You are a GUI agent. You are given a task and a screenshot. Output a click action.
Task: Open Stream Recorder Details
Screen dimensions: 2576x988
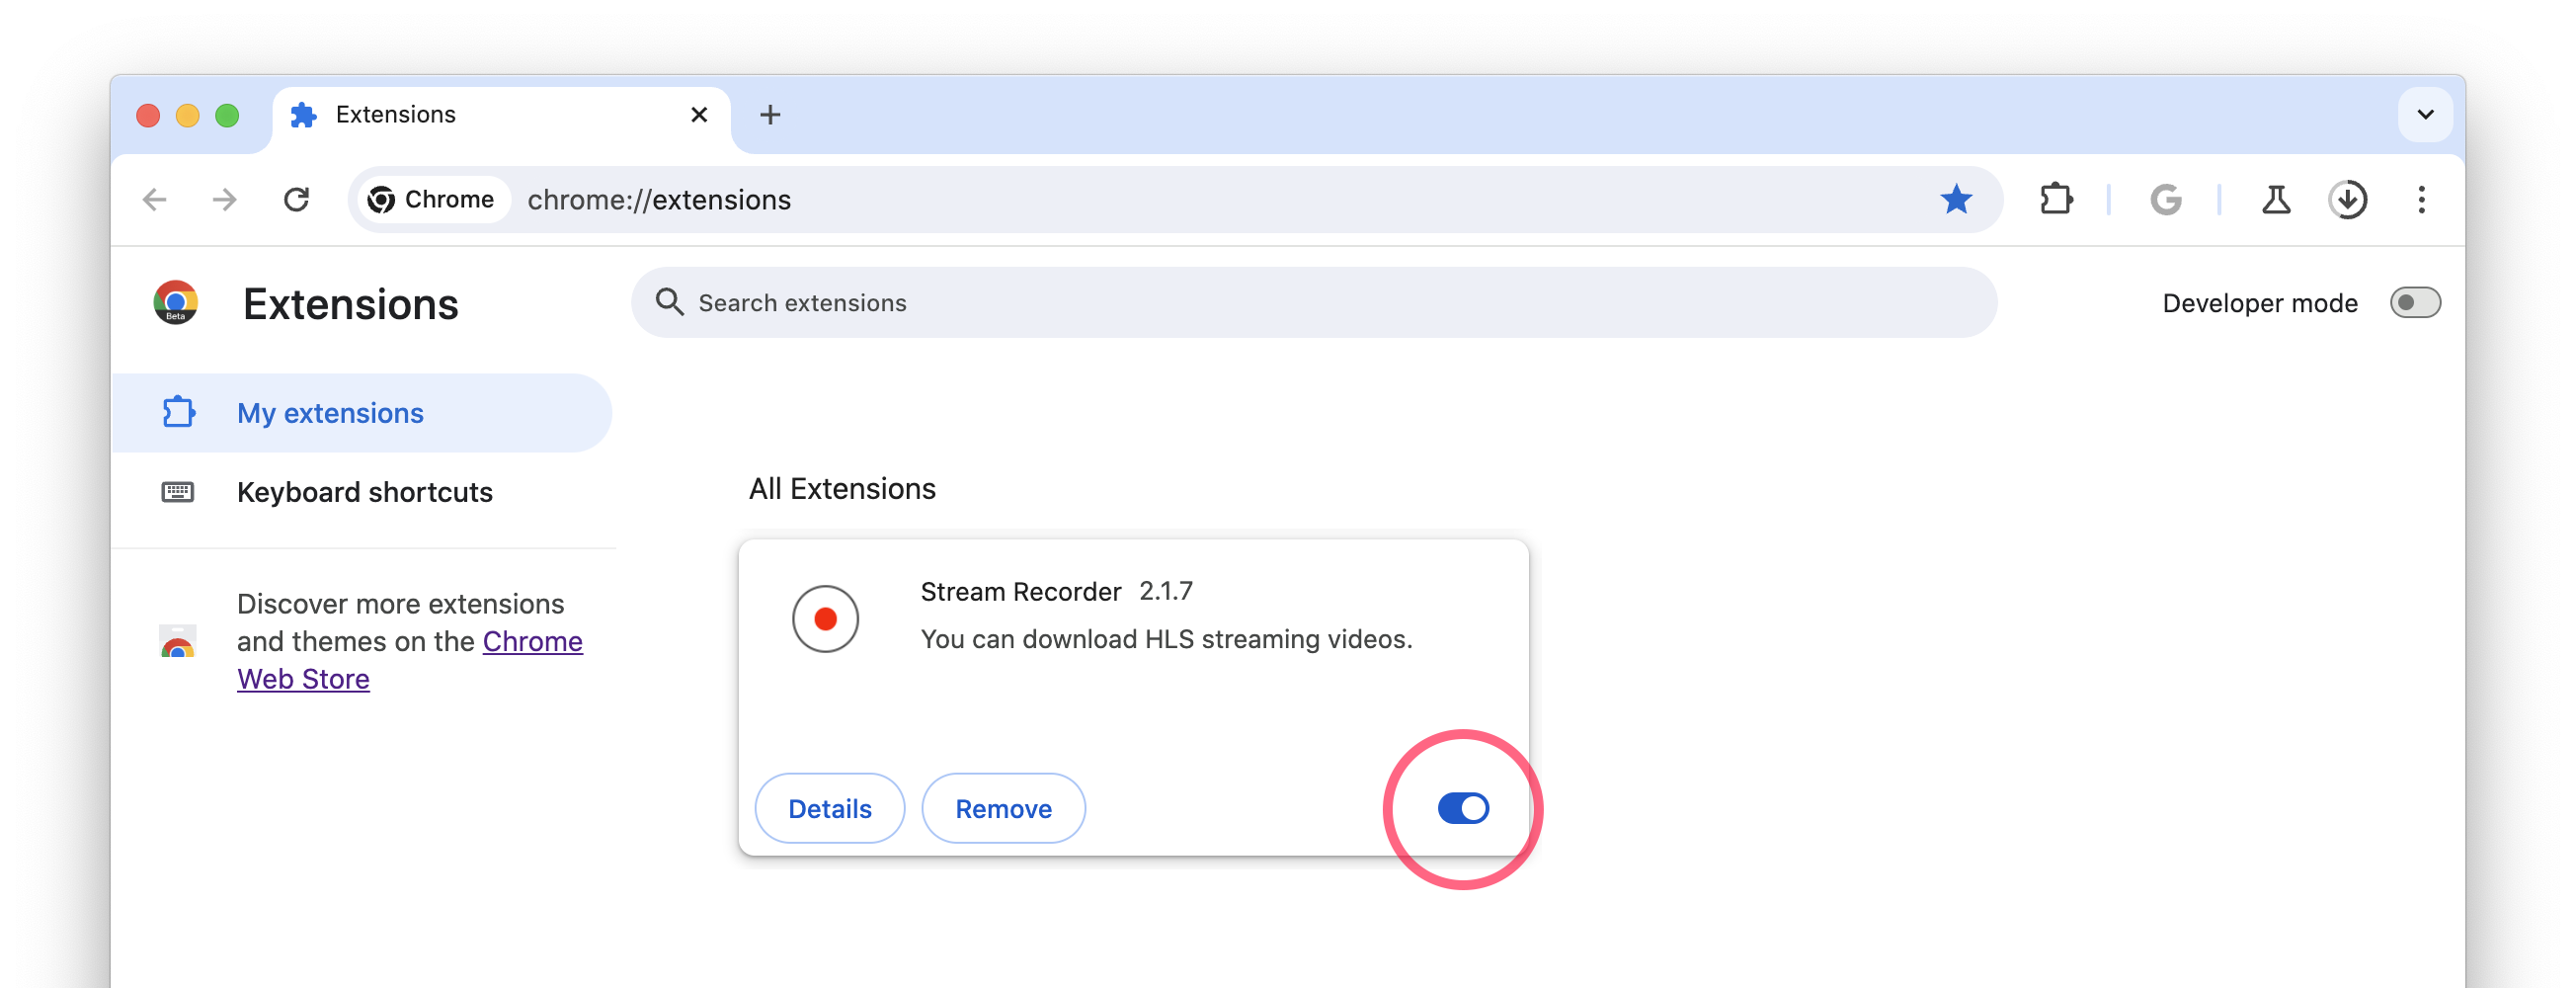point(829,808)
